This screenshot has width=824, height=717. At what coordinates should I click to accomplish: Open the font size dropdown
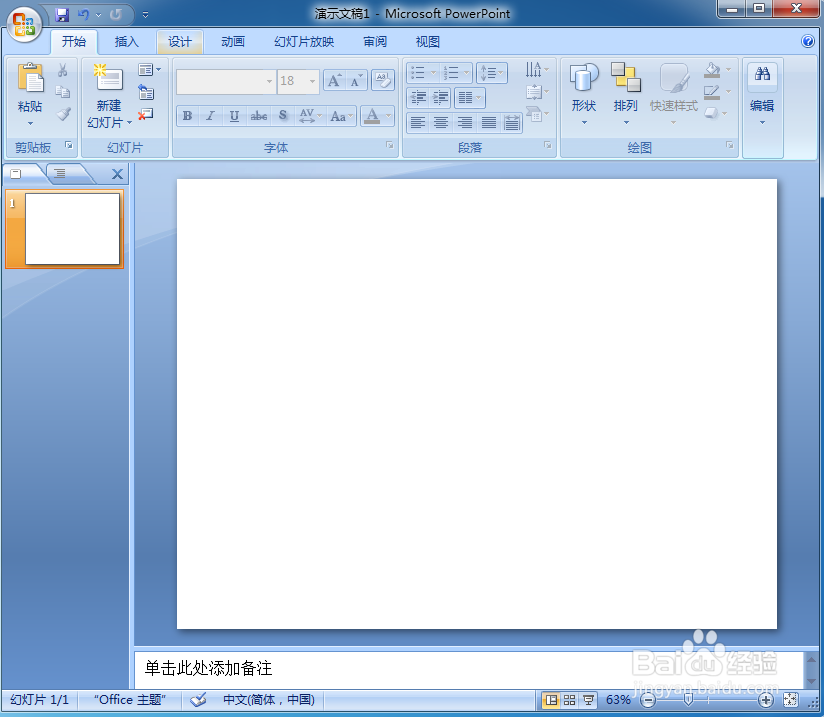coord(313,81)
